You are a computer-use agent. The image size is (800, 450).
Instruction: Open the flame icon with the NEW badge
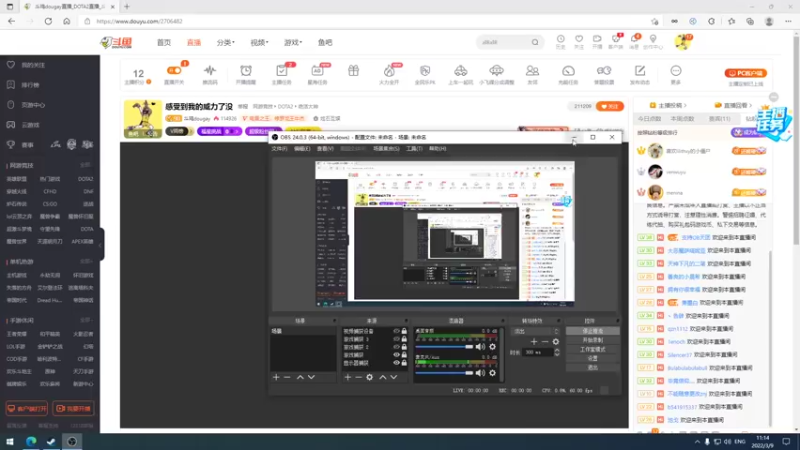pos(389,73)
